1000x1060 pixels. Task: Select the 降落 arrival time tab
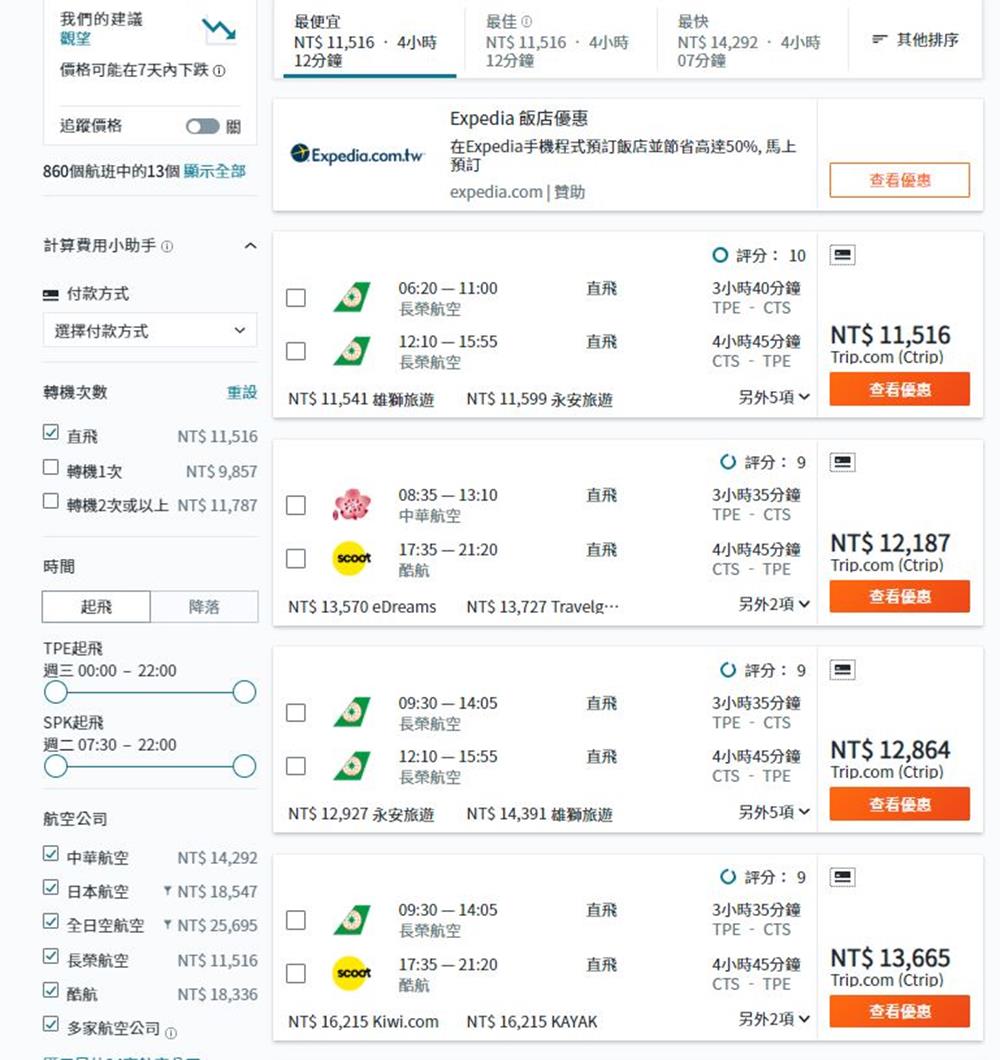[204, 607]
